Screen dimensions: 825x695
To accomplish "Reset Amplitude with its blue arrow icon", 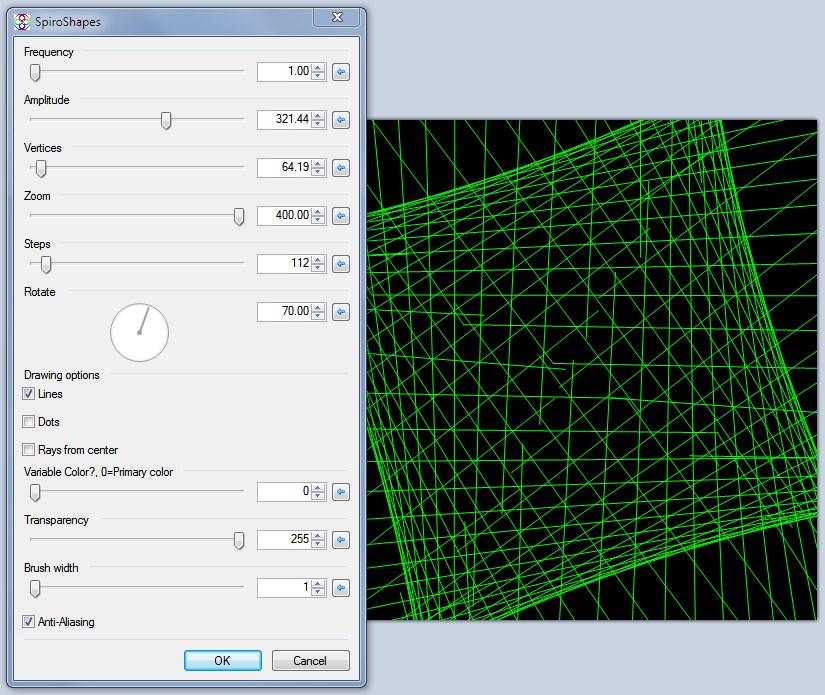I will point(341,120).
